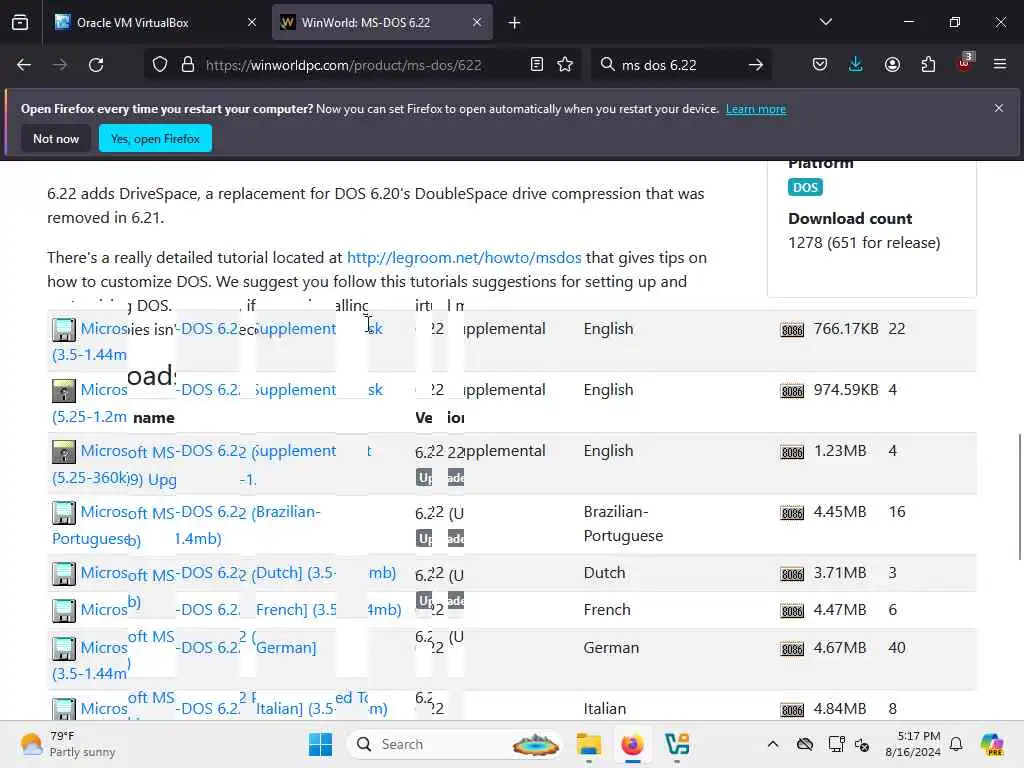This screenshot has width=1024, height=768.
Task: Open the MS-DOS 6.22 Italian download link
Action: [x=234, y=709]
